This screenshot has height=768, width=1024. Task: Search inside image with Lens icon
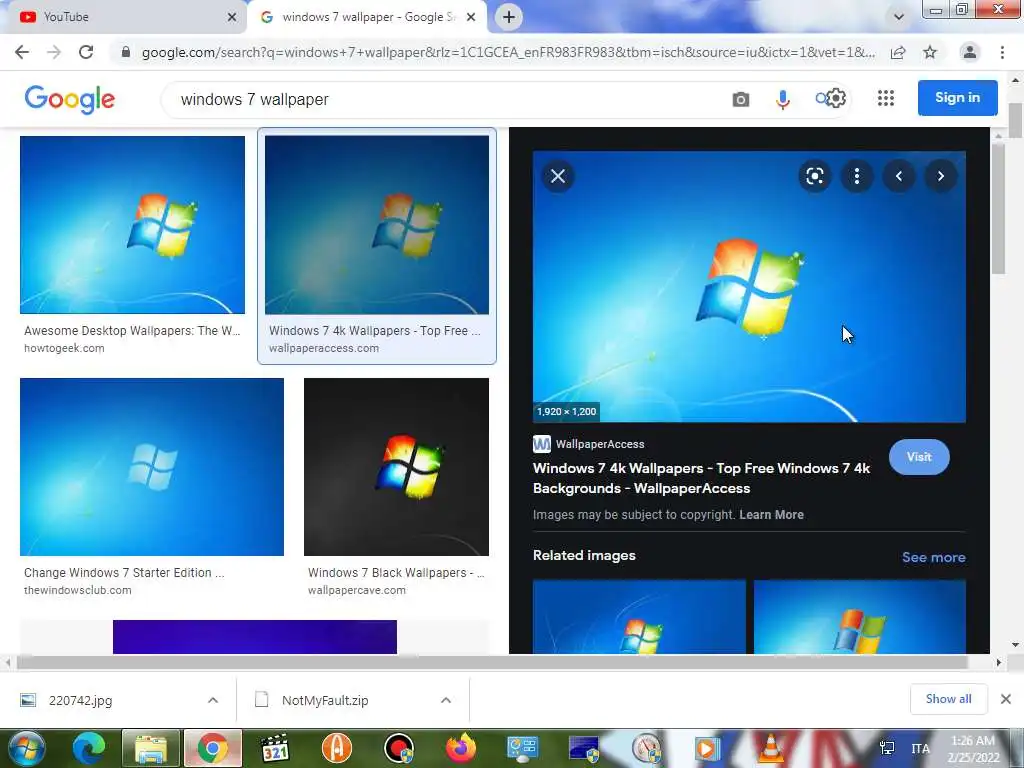tap(814, 176)
